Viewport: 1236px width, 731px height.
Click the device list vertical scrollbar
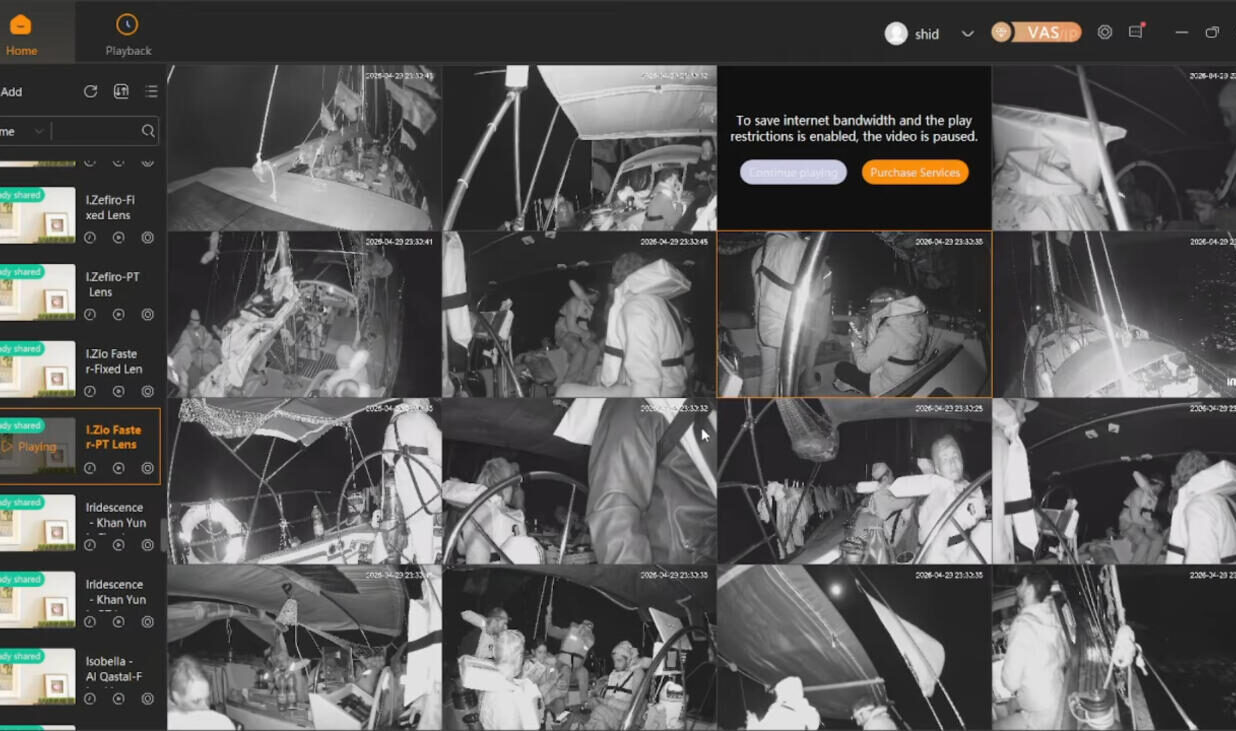pyautogui.click(x=162, y=535)
